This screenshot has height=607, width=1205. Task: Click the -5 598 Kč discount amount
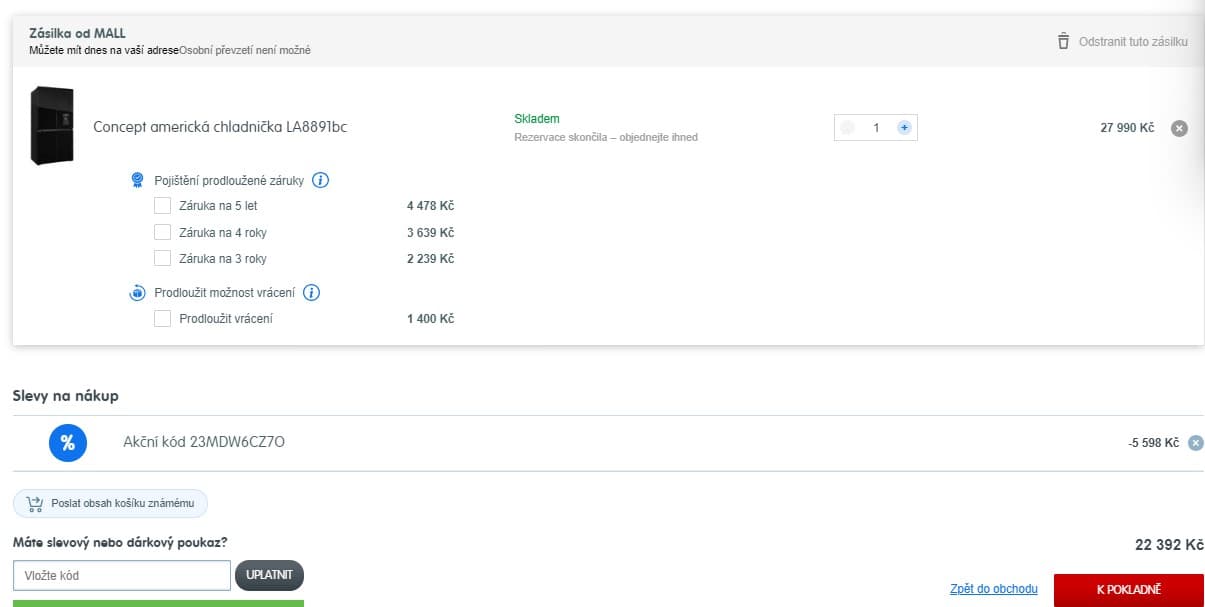[1154, 443]
